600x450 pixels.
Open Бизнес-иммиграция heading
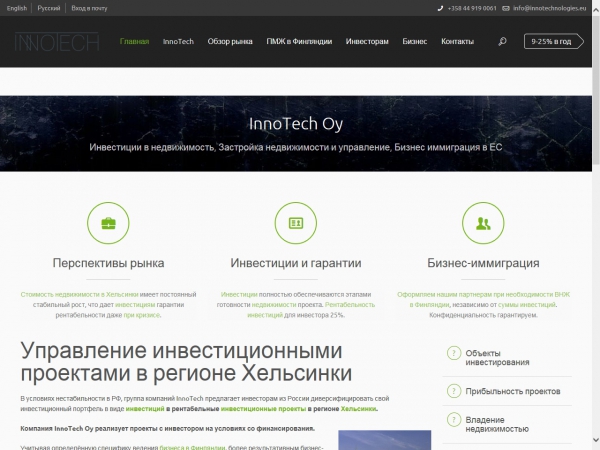pyautogui.click(x=483, y=263)
